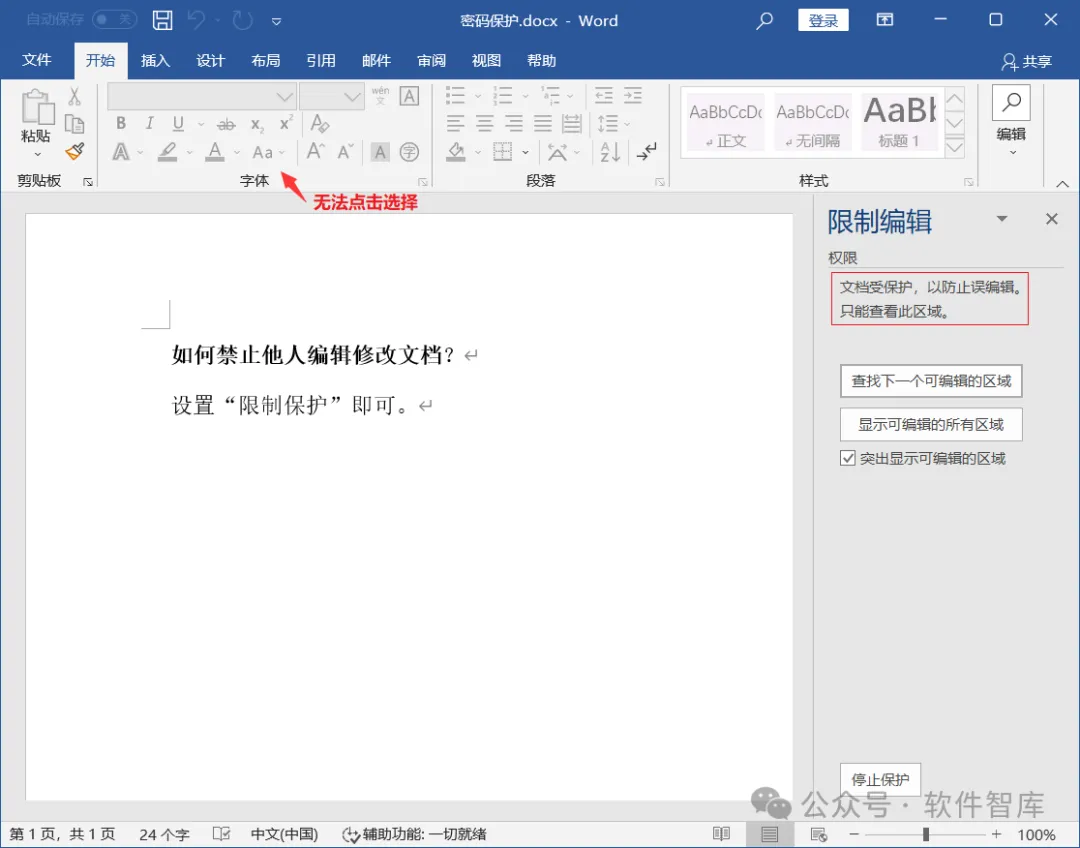
Task: Click the 登录 sign-in button
Action: pos(823,20)
